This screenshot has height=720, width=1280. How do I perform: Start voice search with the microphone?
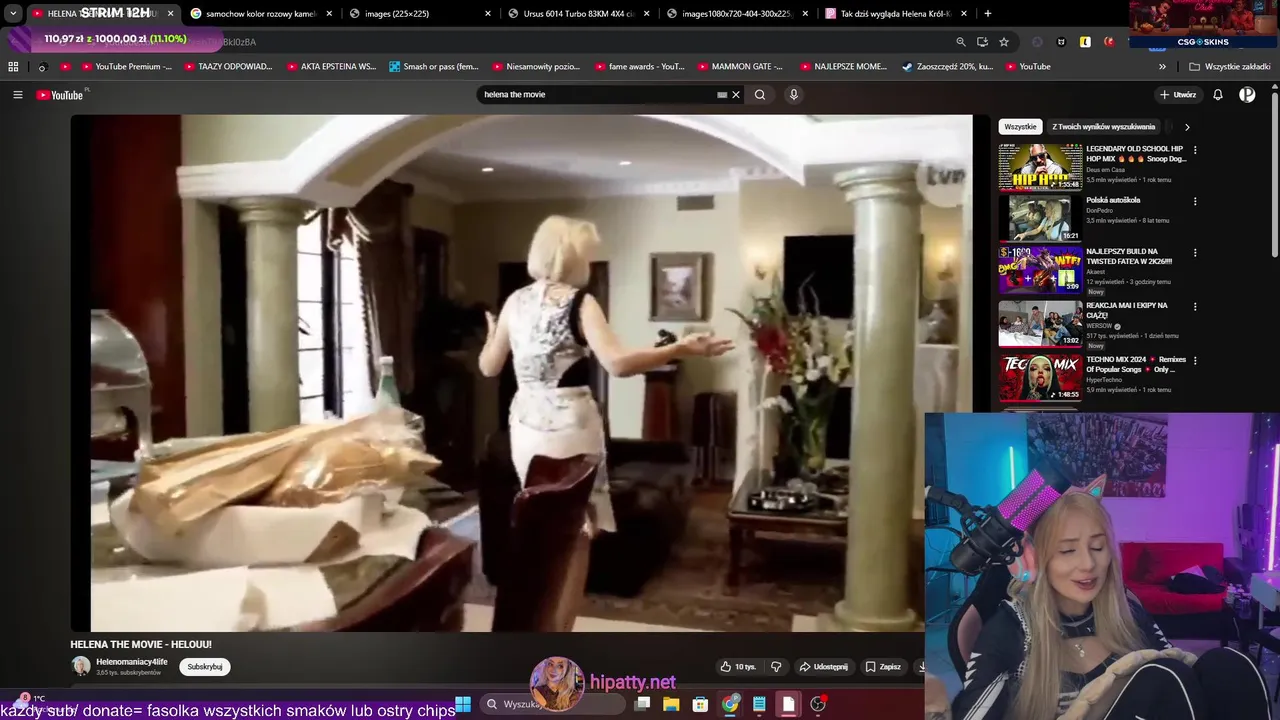(794, 95)
